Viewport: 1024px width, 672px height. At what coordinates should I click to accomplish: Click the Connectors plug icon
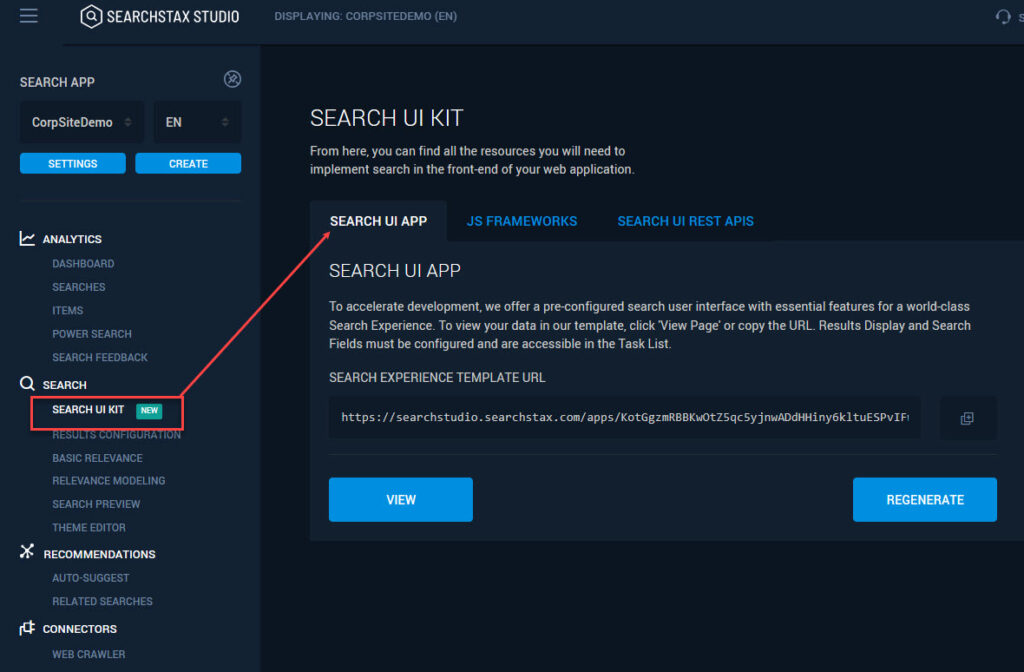27,628
